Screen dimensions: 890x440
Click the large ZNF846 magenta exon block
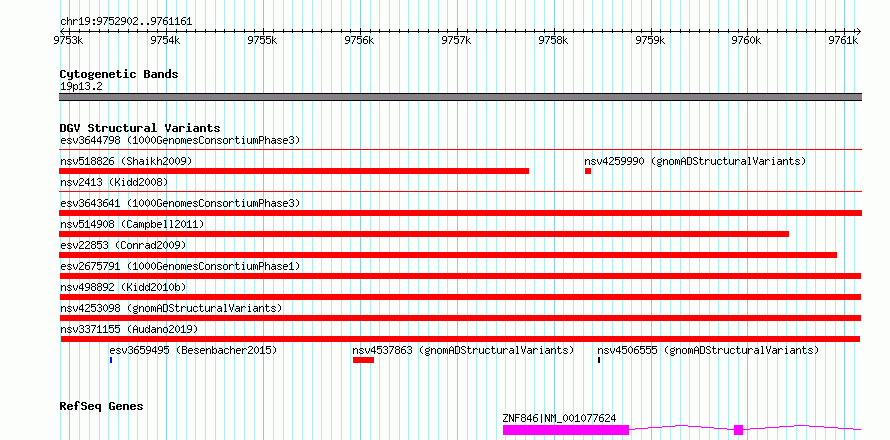(x=566, y=430)
